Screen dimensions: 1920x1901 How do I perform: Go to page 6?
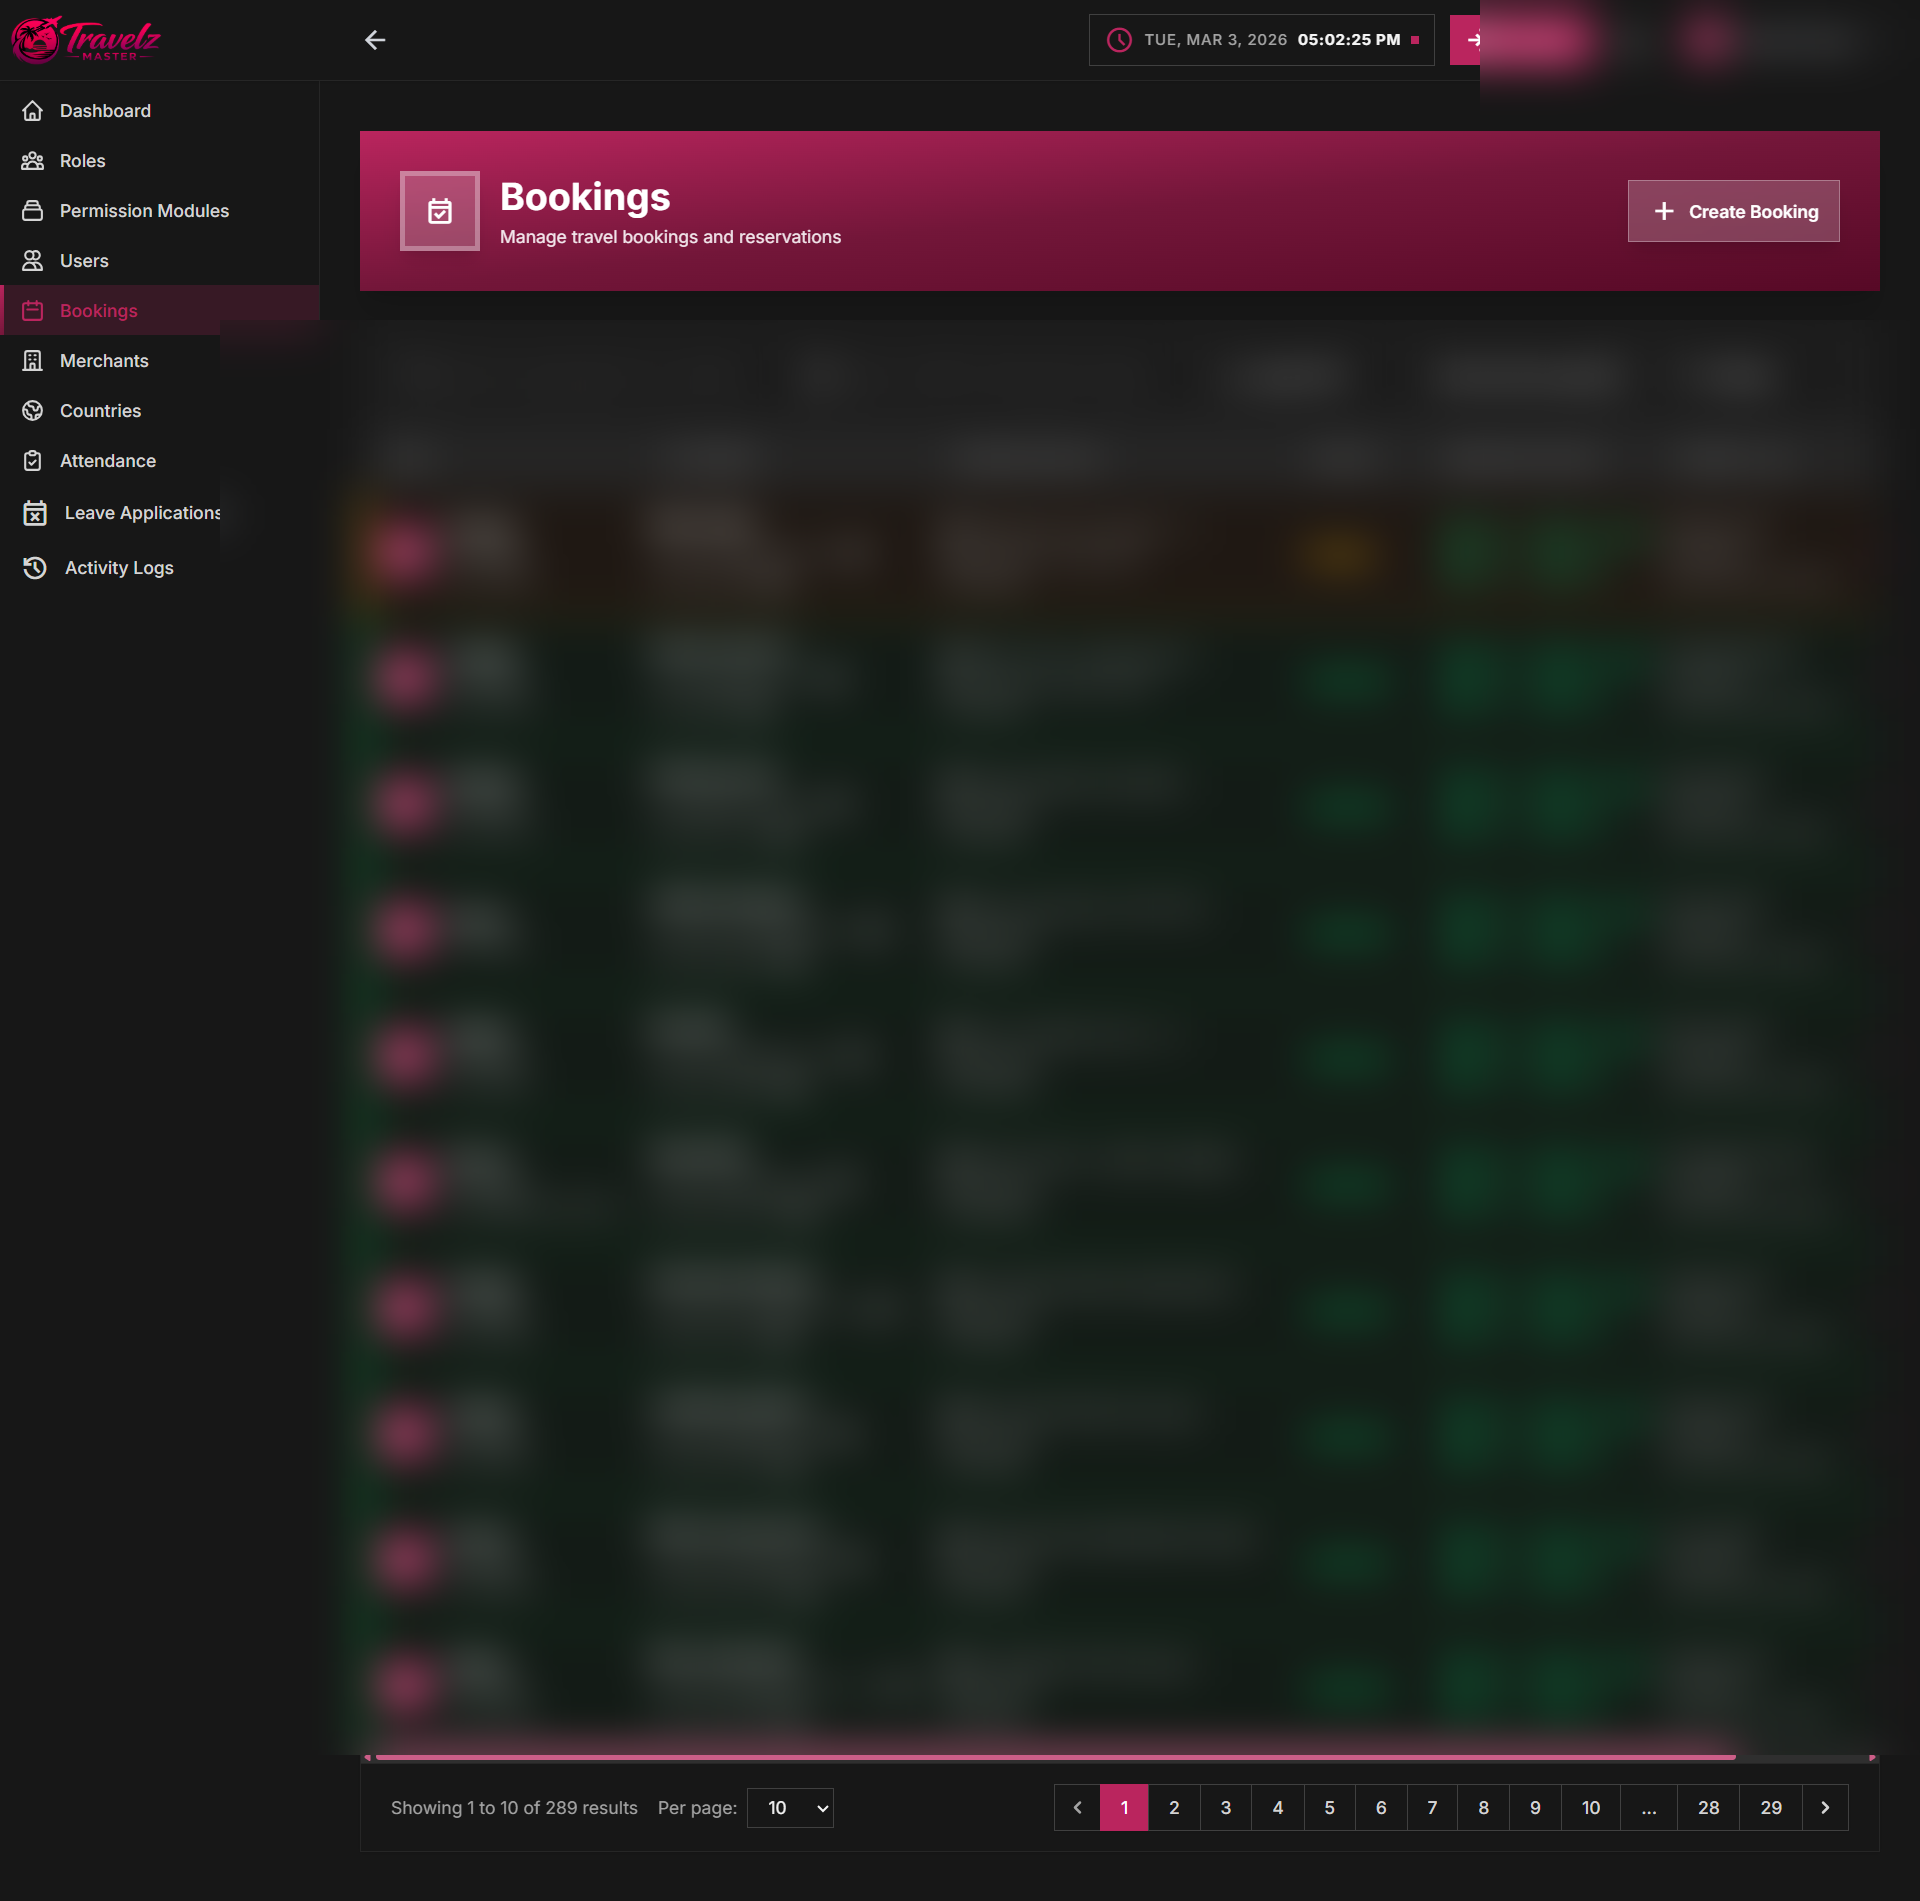(1381, 1808)
